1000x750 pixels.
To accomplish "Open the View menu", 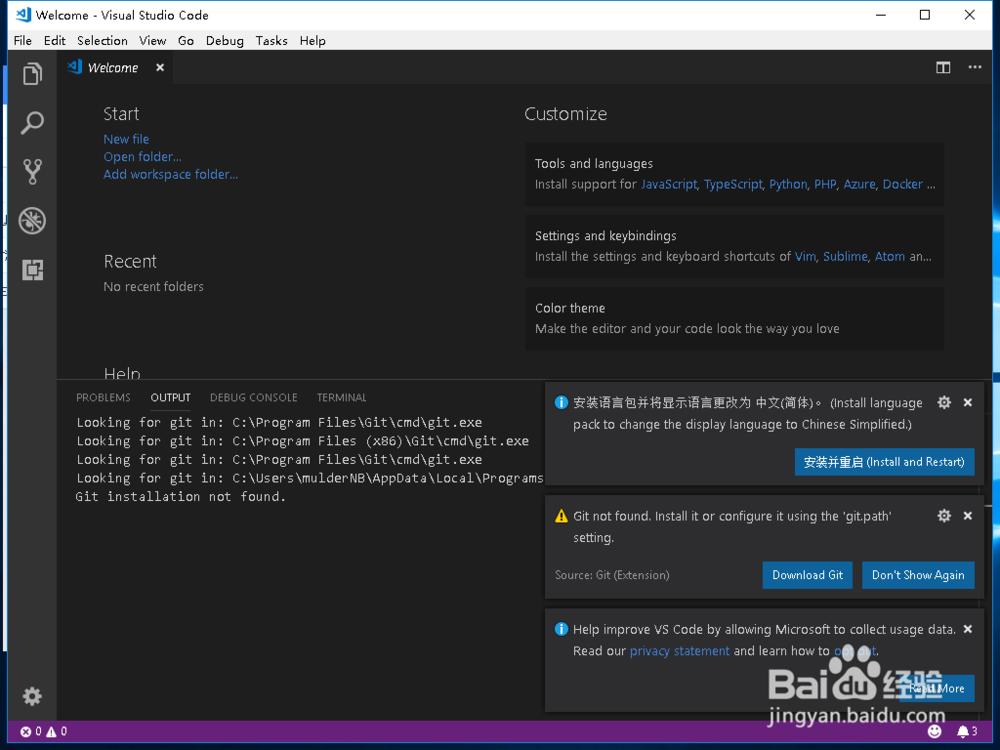I will [152, 40].
